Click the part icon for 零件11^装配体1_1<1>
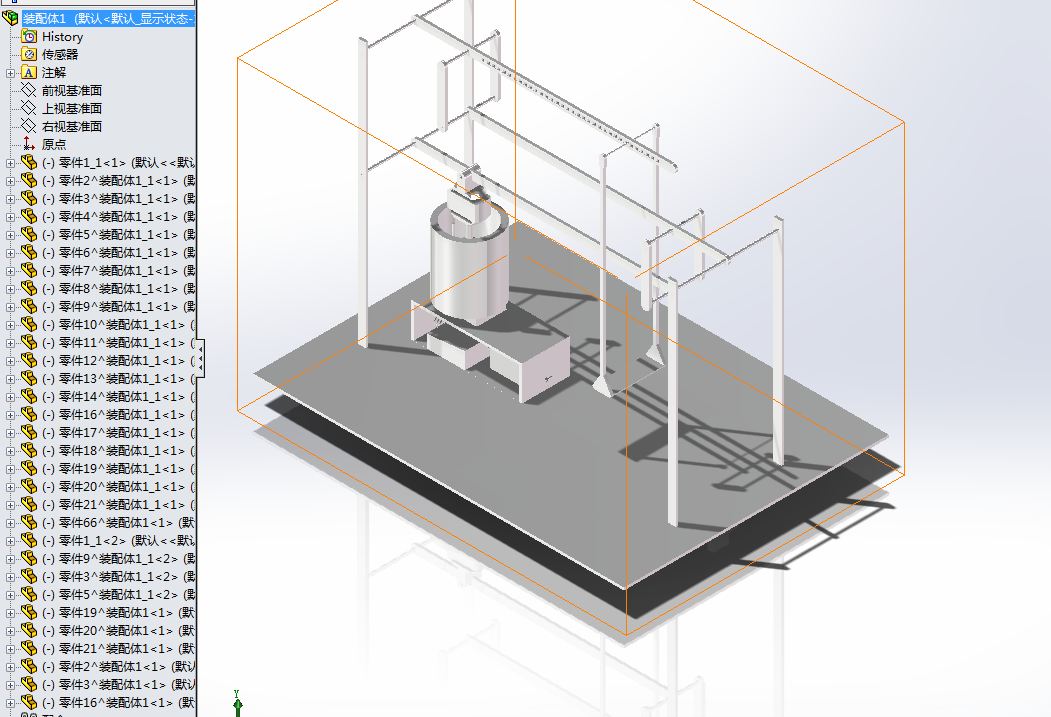The height and width of the screenshot is (717, 1051). point(29,342)
